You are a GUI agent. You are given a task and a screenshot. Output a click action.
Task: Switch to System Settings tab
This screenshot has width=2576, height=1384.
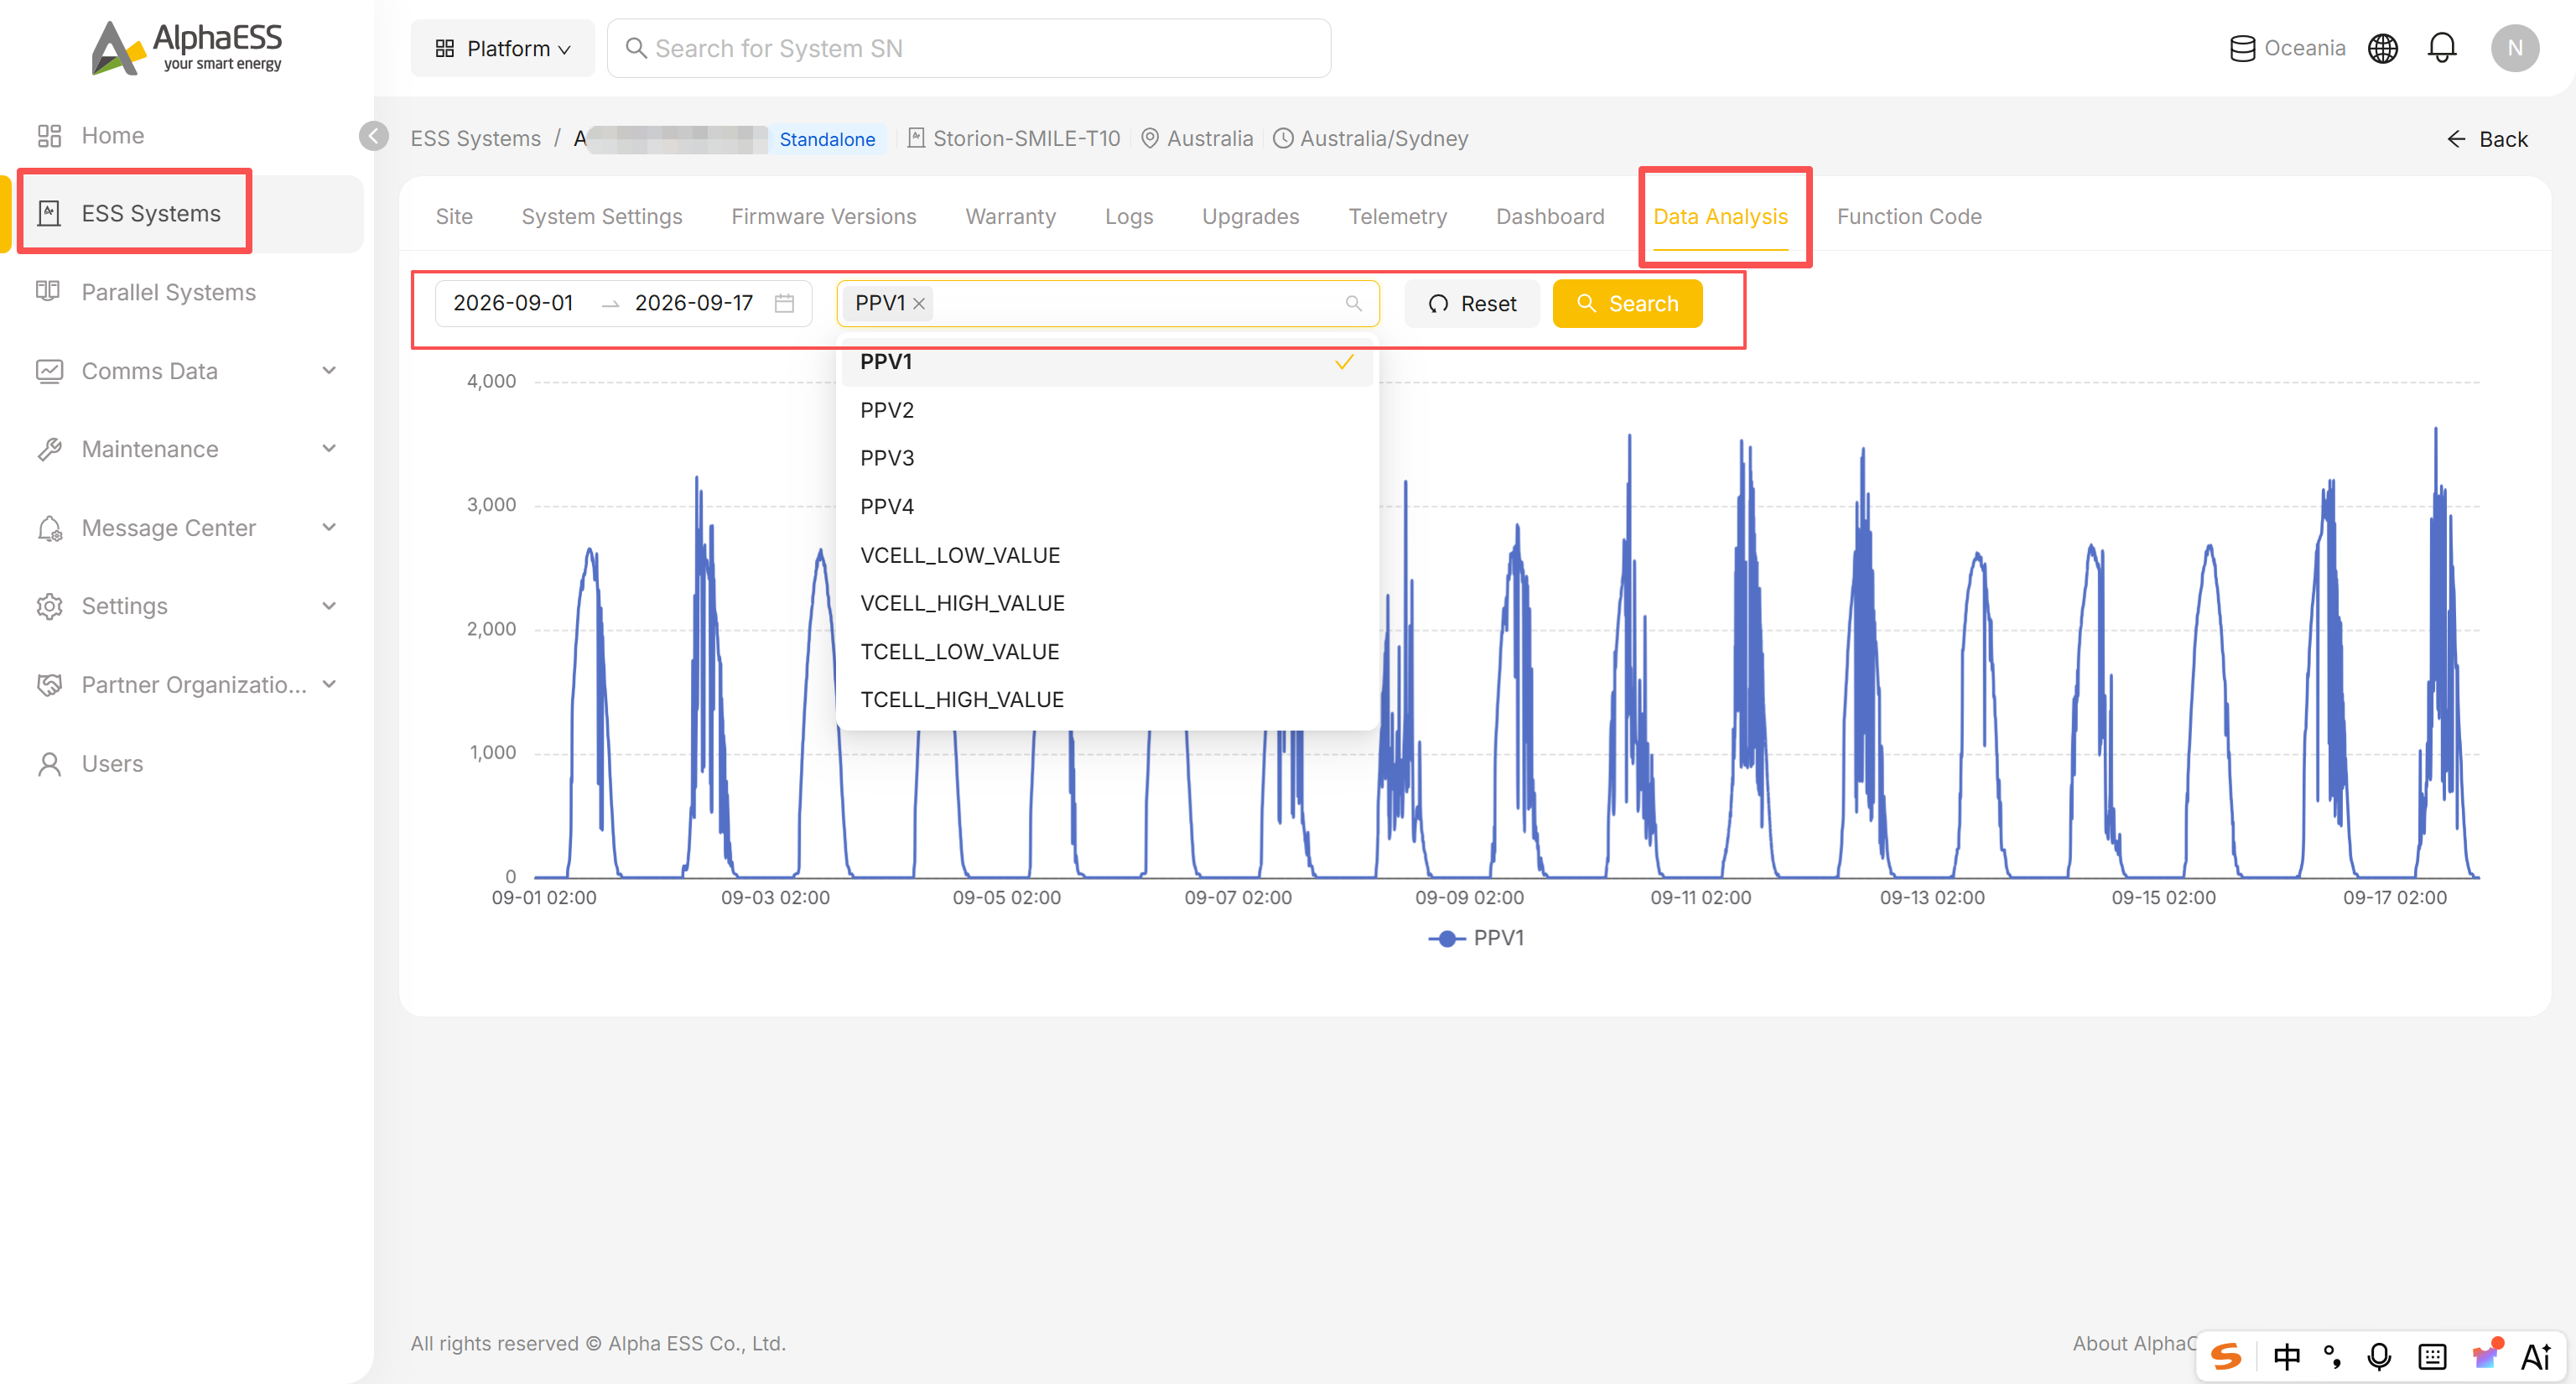pos(602,217)
